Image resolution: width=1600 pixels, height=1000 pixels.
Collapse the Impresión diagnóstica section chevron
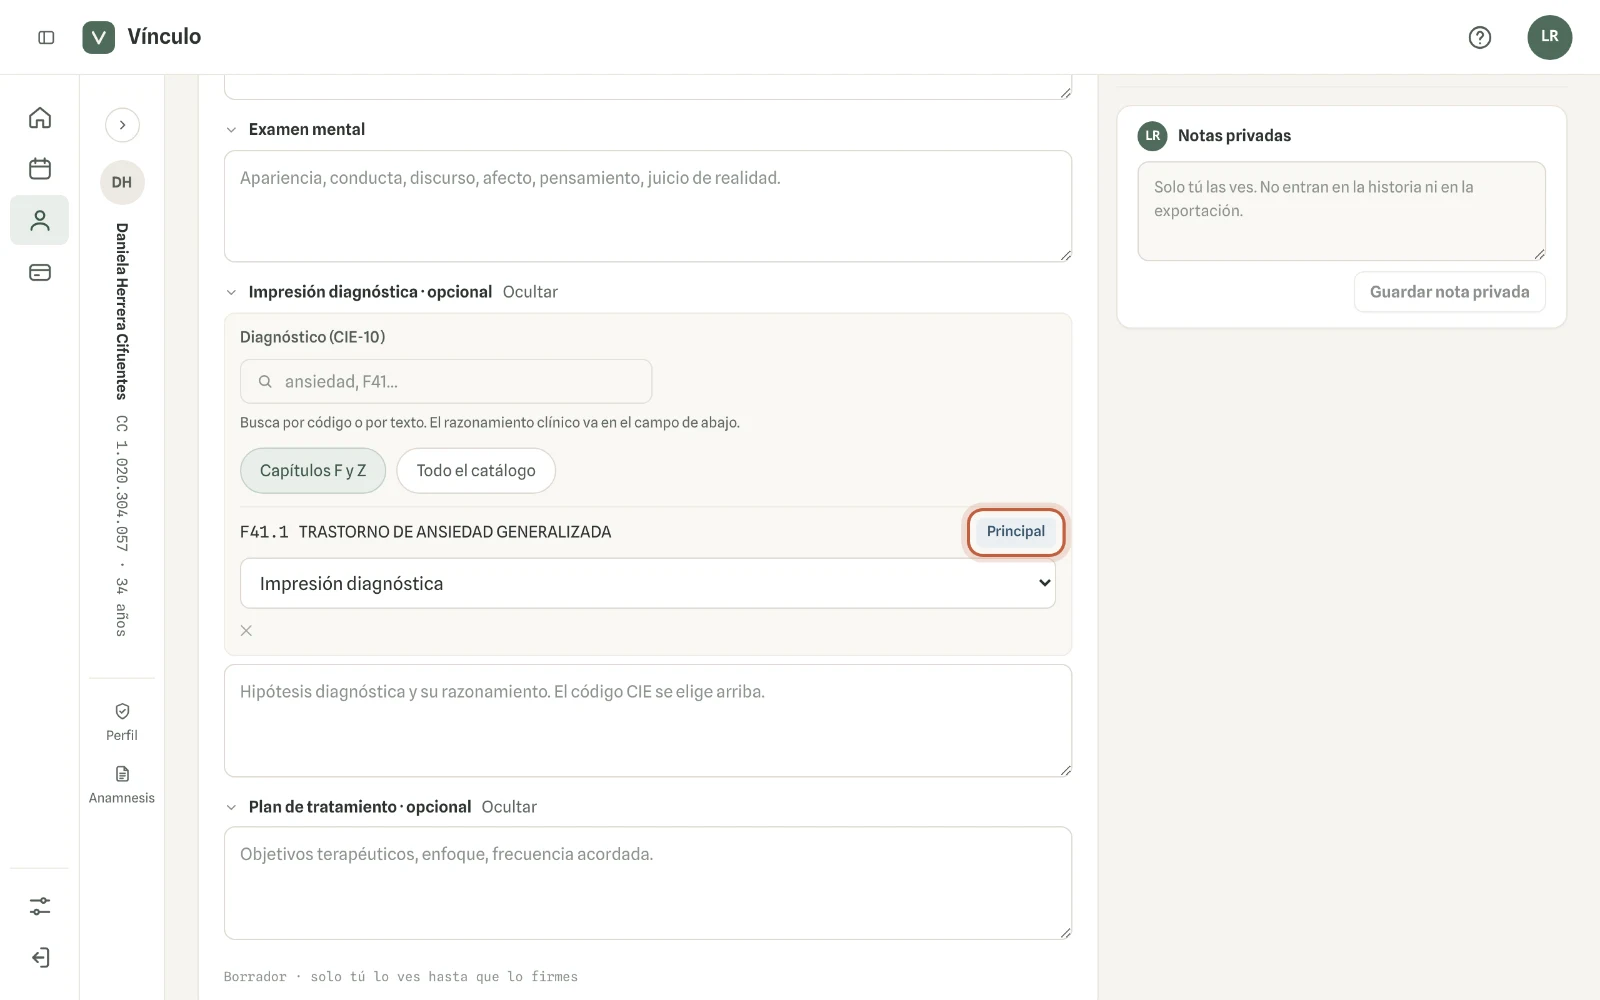point(231,292)
